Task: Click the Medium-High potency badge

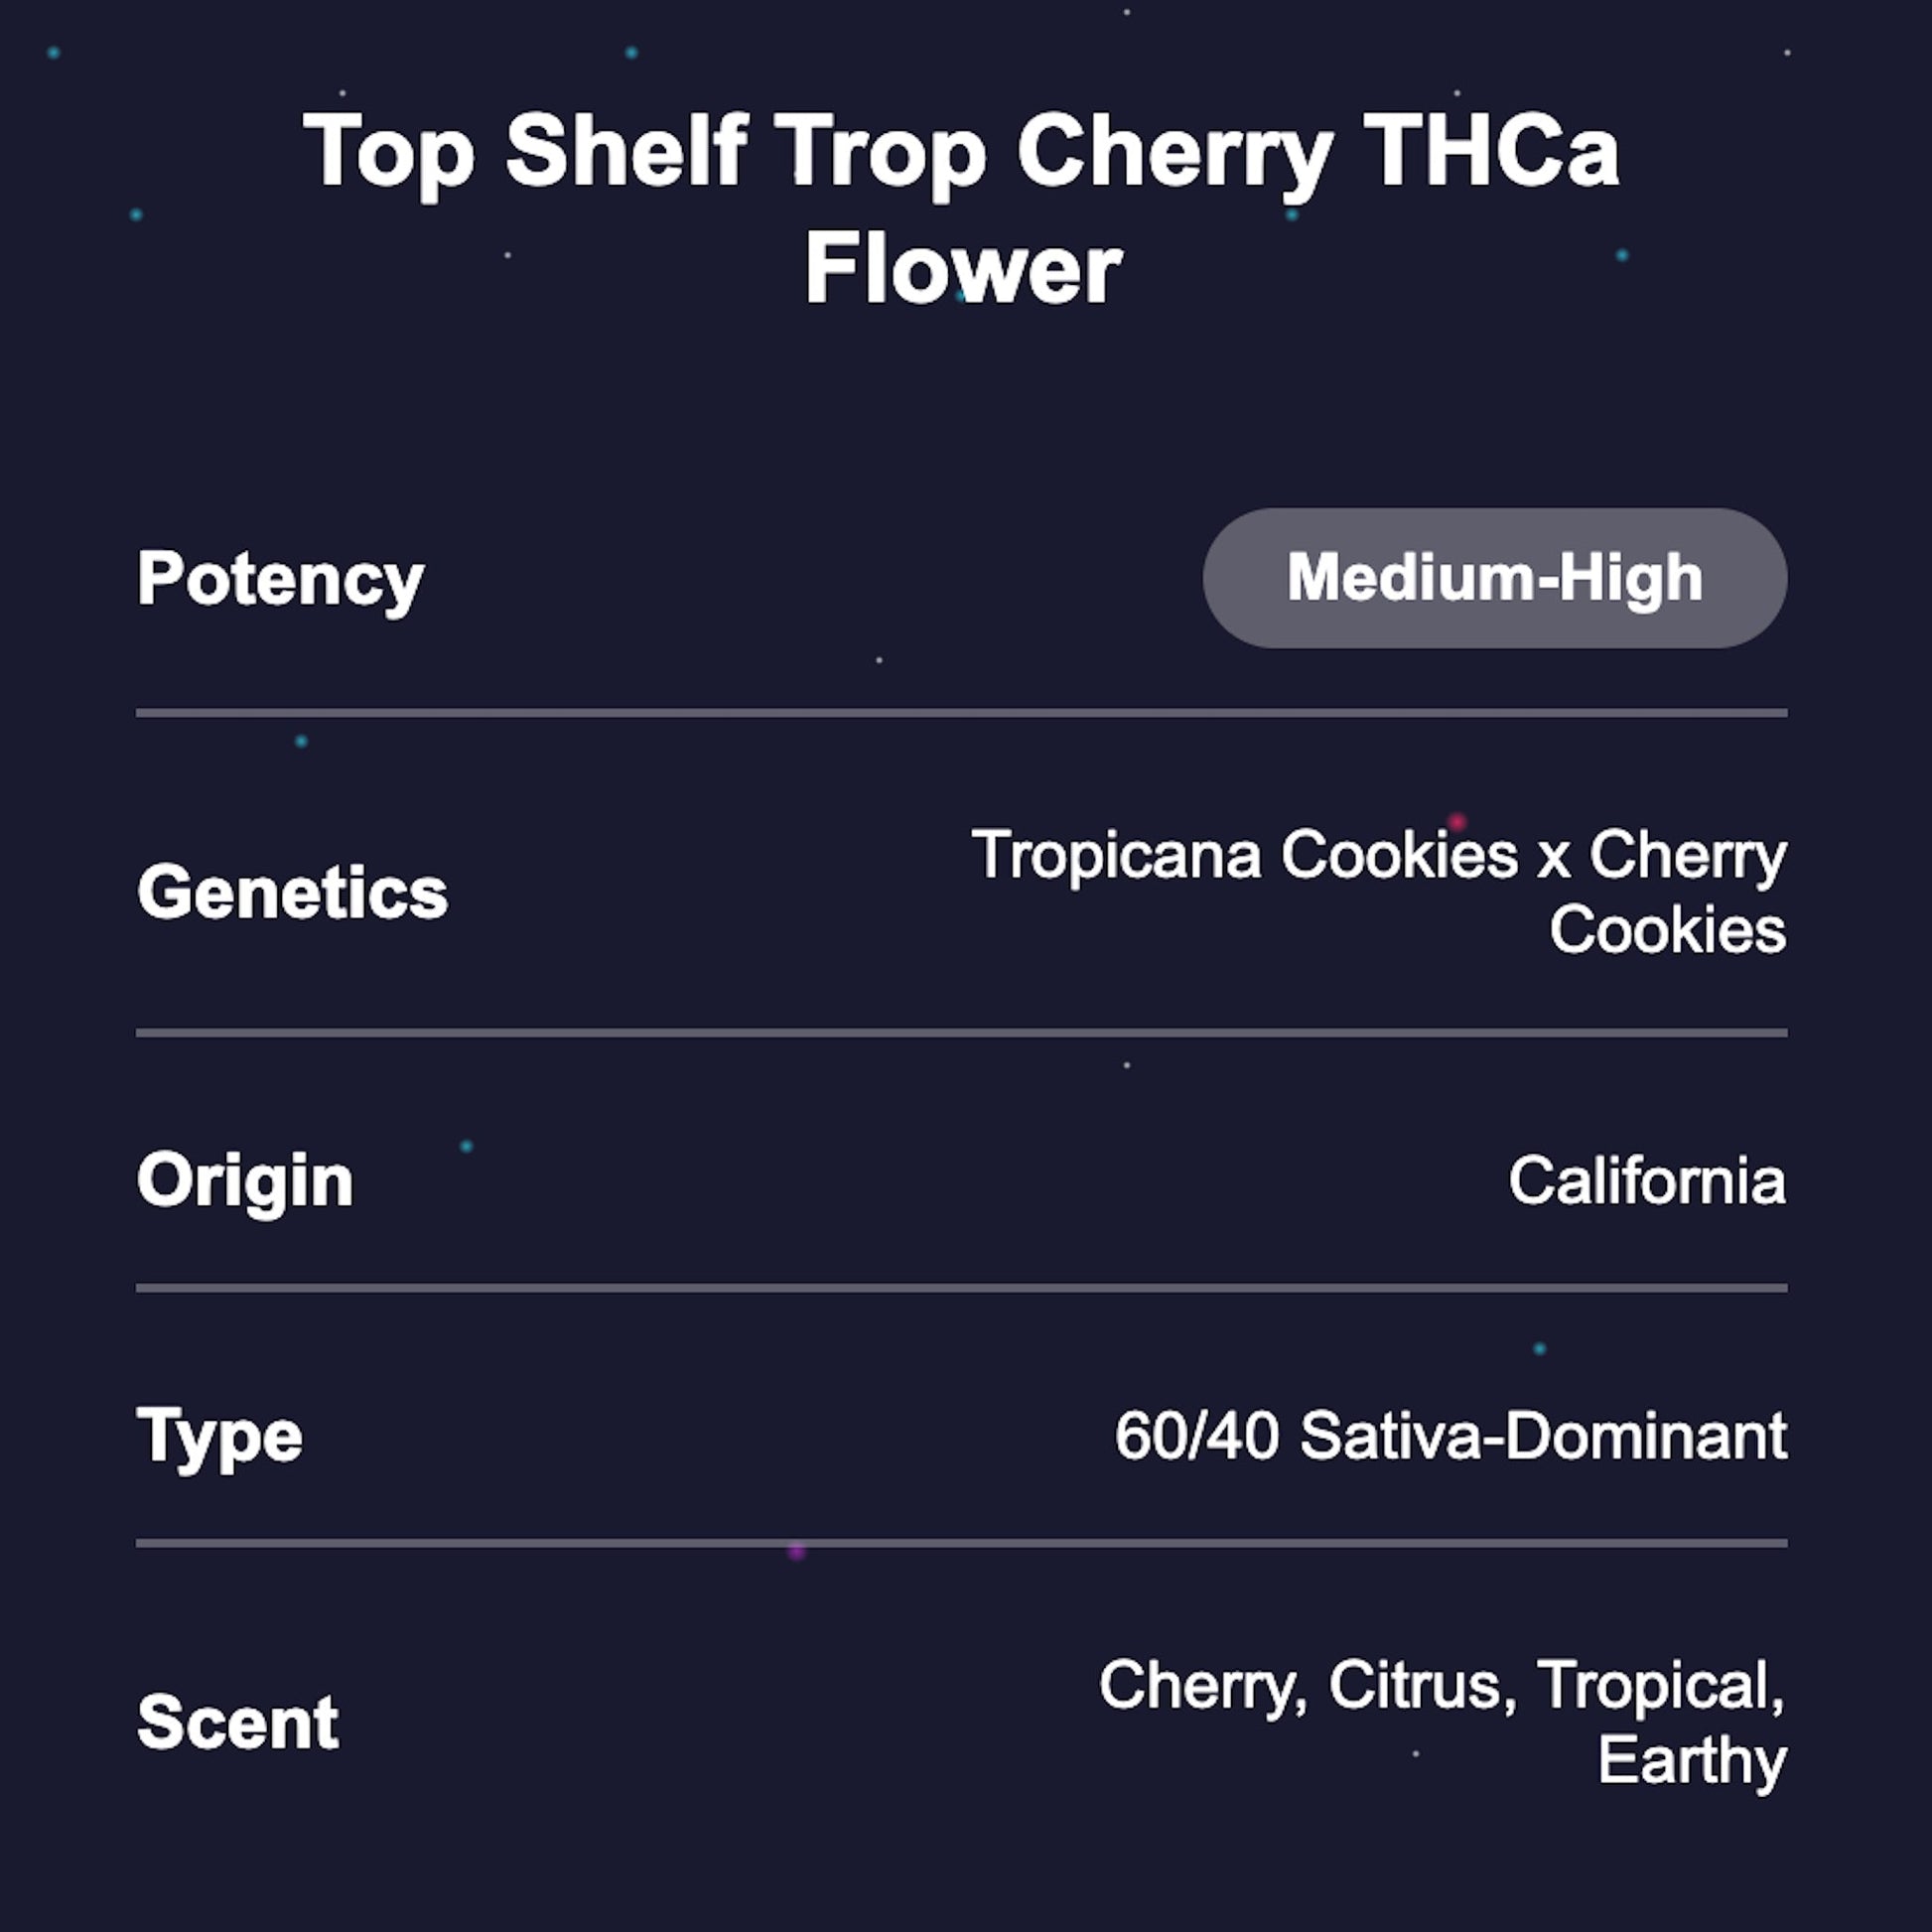Action: tap(1494, 578)
